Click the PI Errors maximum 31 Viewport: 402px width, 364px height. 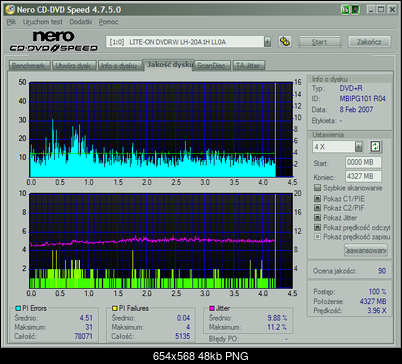[x=89, y=327]
